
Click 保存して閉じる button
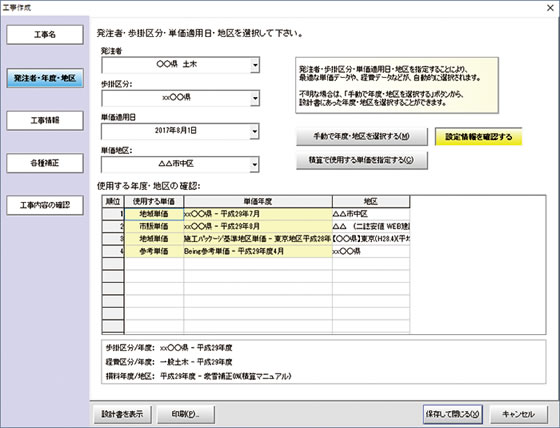click(453, 414)
